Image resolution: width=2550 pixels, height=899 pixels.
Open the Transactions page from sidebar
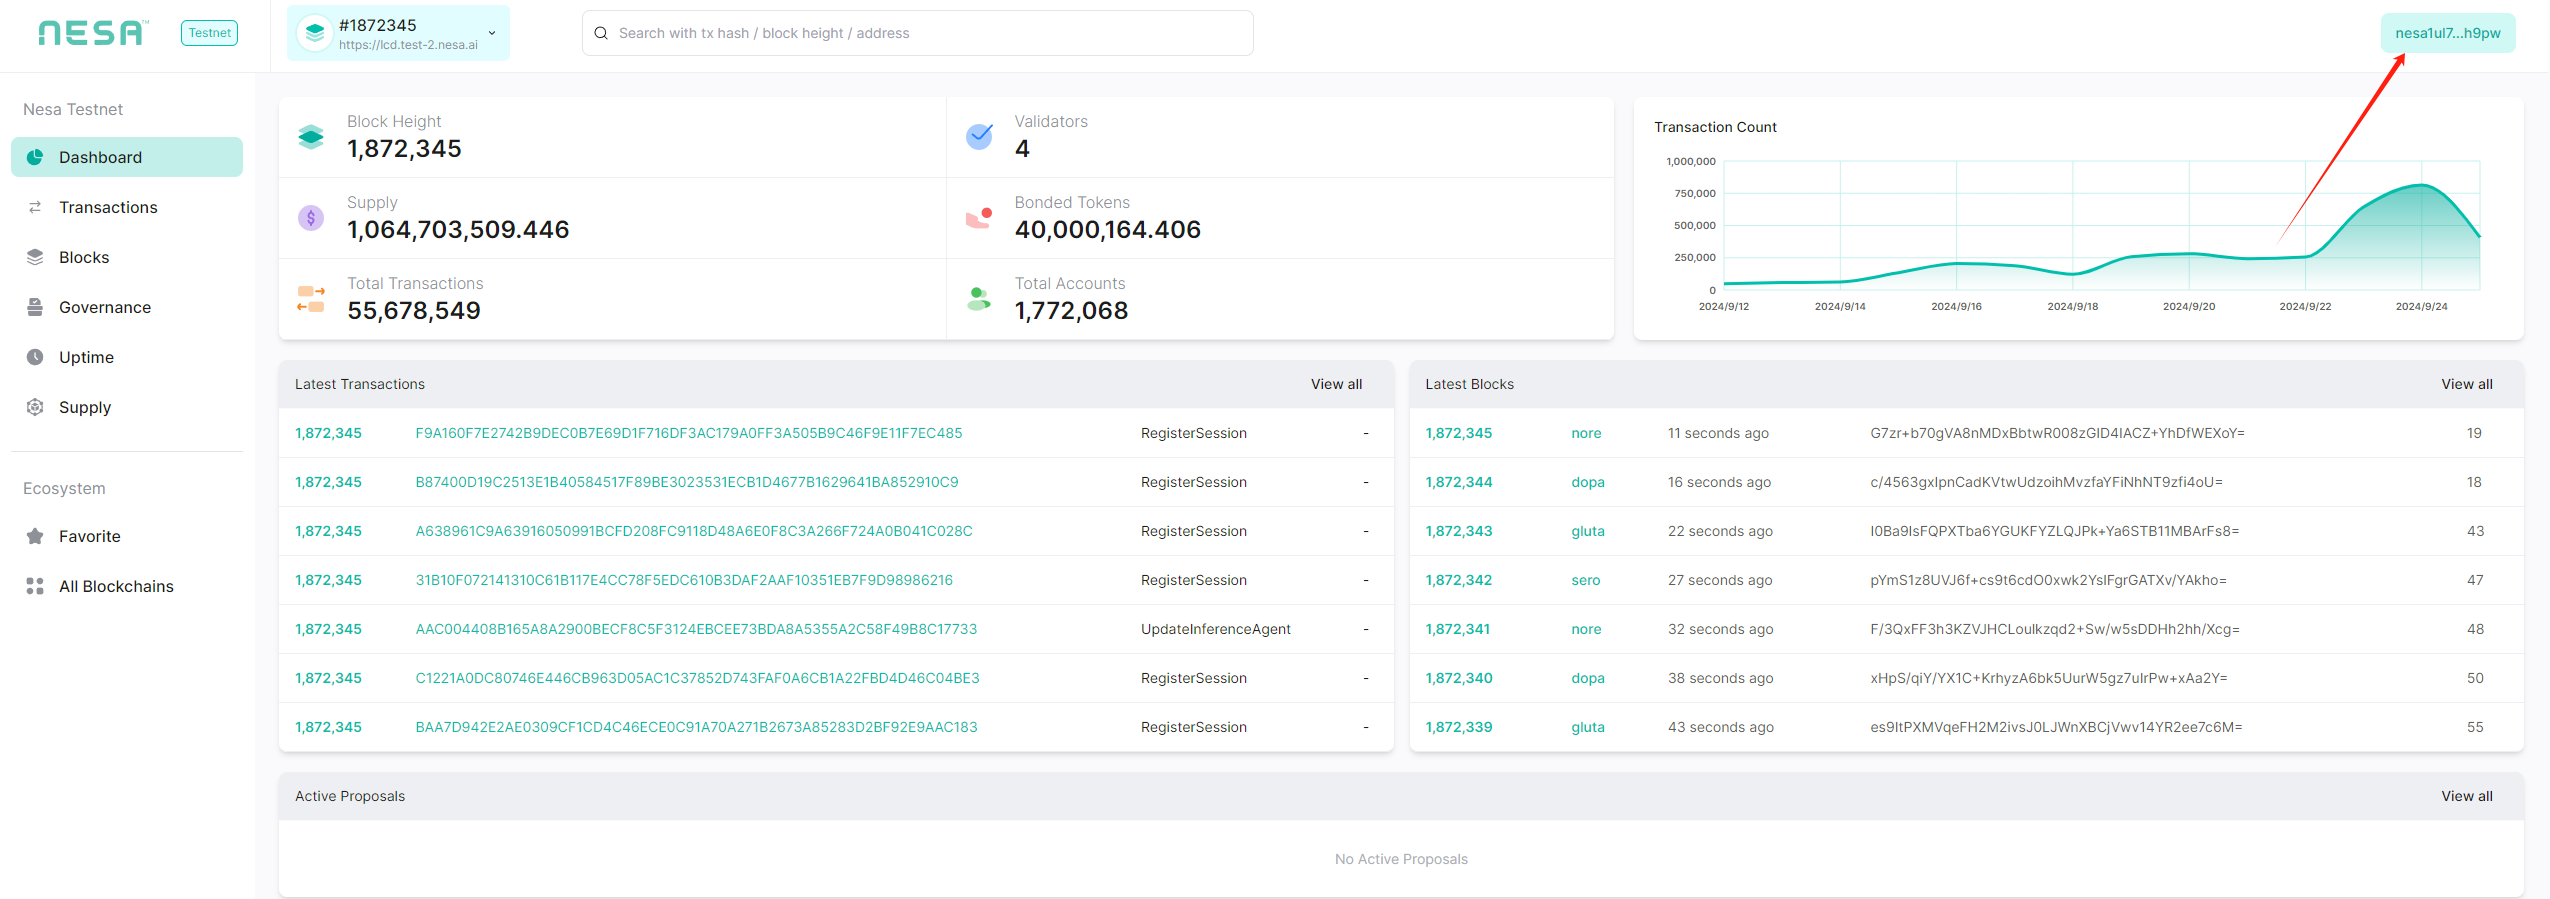[x=108, y=207]
